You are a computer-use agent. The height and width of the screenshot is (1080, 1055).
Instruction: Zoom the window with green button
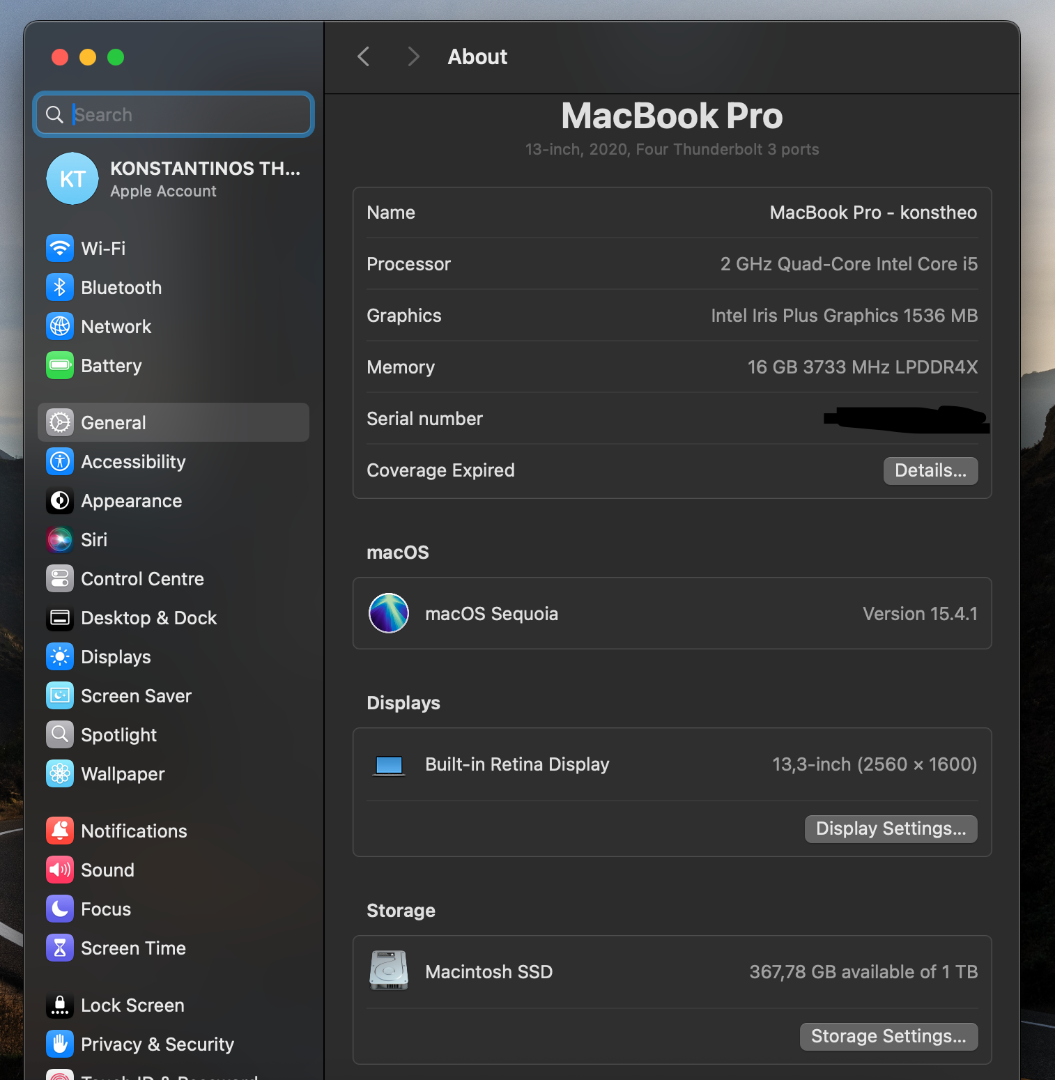click(116, 57)
